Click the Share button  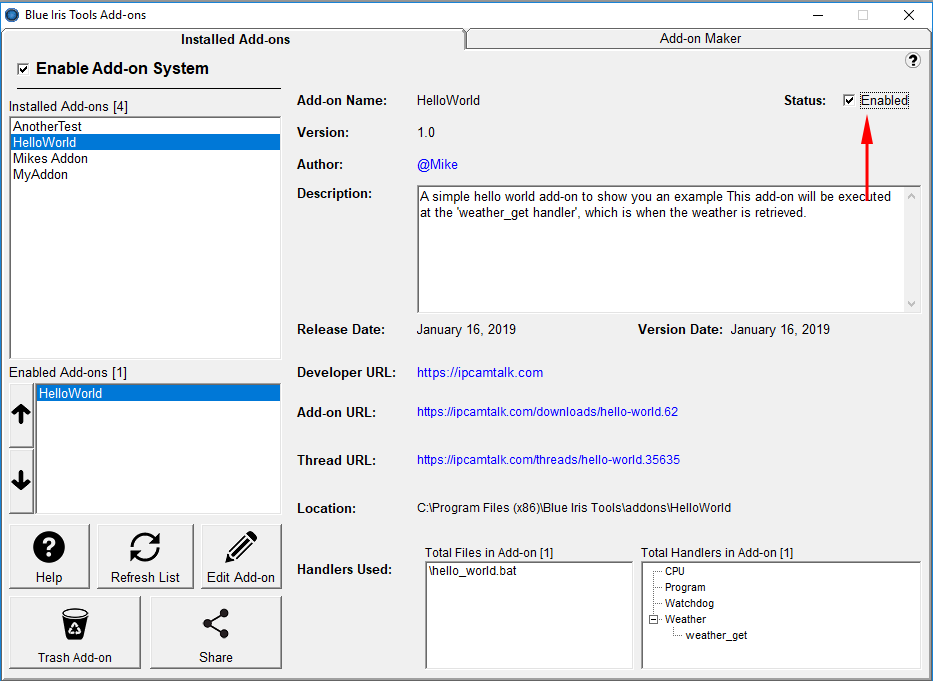tap(215, 633)
